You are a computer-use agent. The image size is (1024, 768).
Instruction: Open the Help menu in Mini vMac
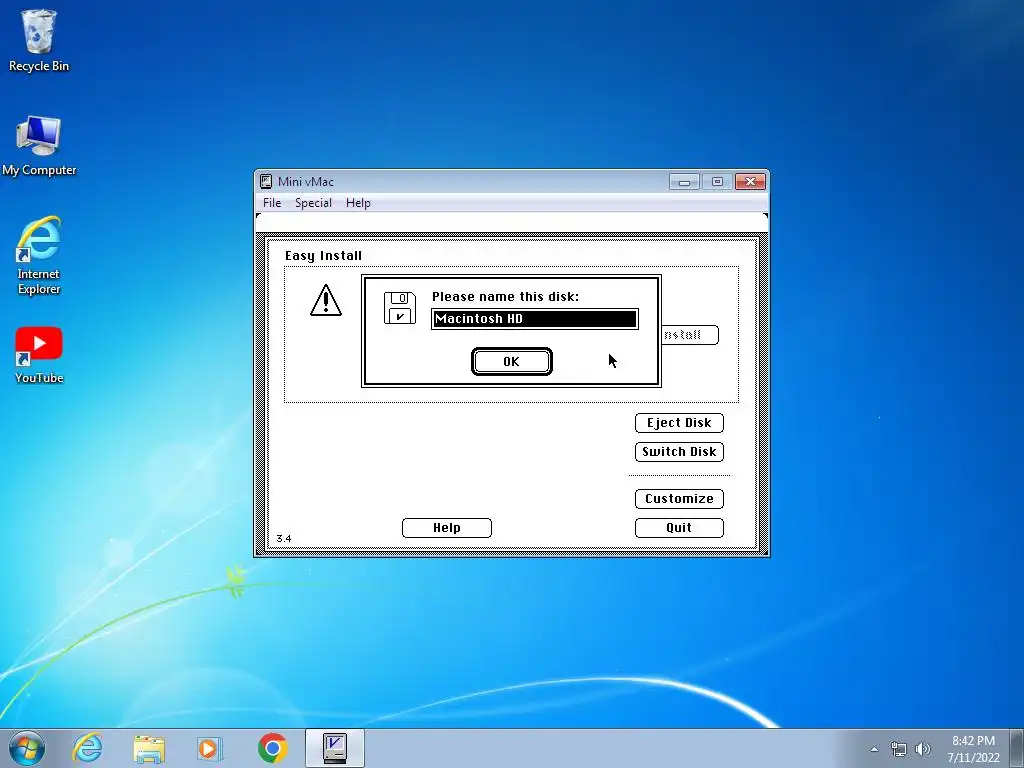358,202
